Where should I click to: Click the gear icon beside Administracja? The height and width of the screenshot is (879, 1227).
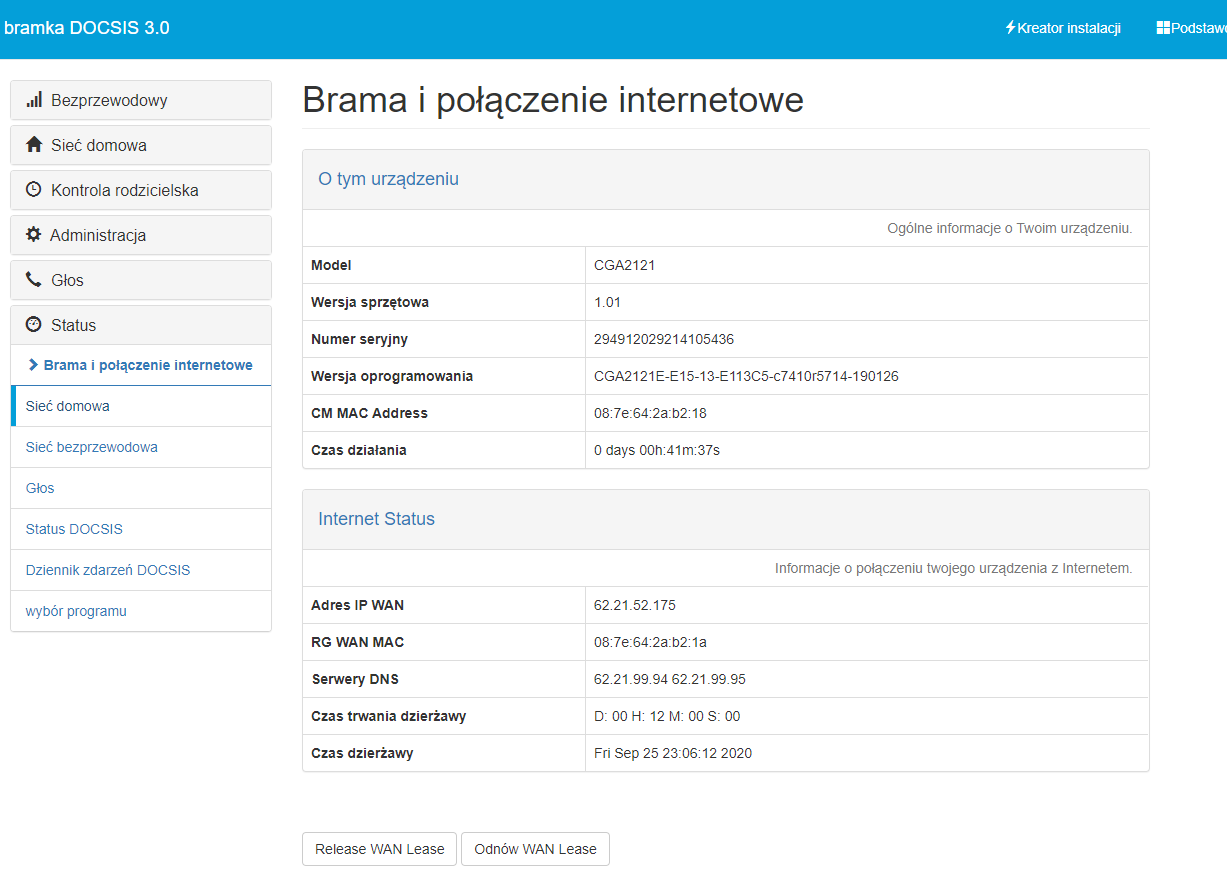[x=34, y=234]
